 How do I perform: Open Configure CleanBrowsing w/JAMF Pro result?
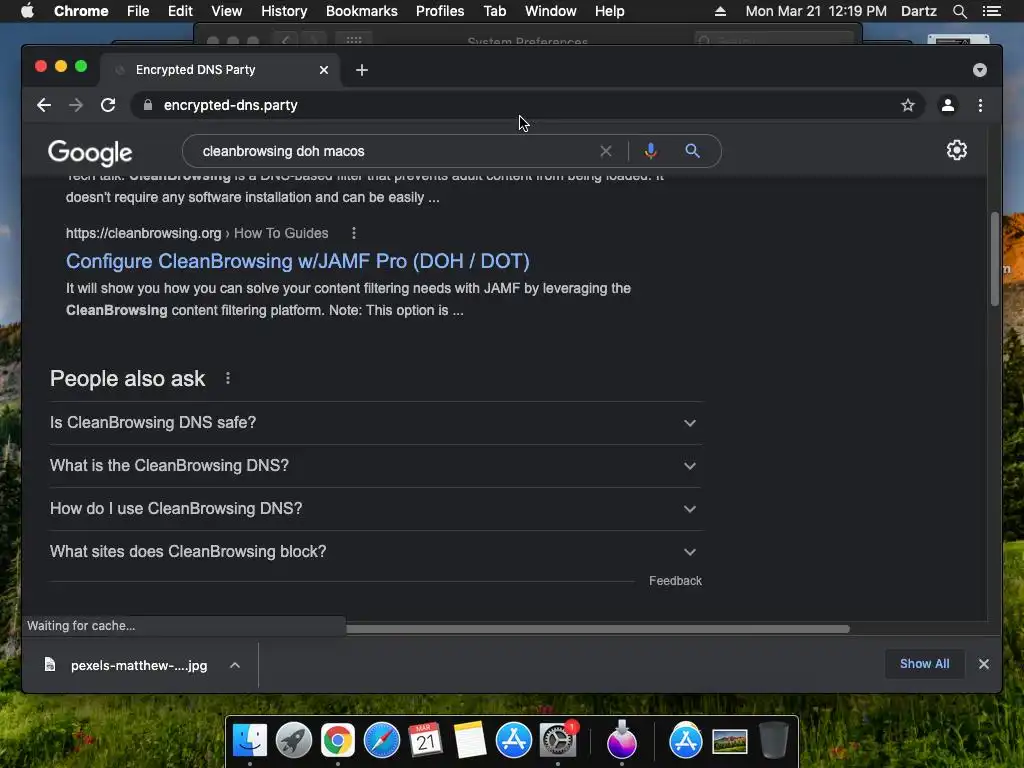[x=297, y=261]
